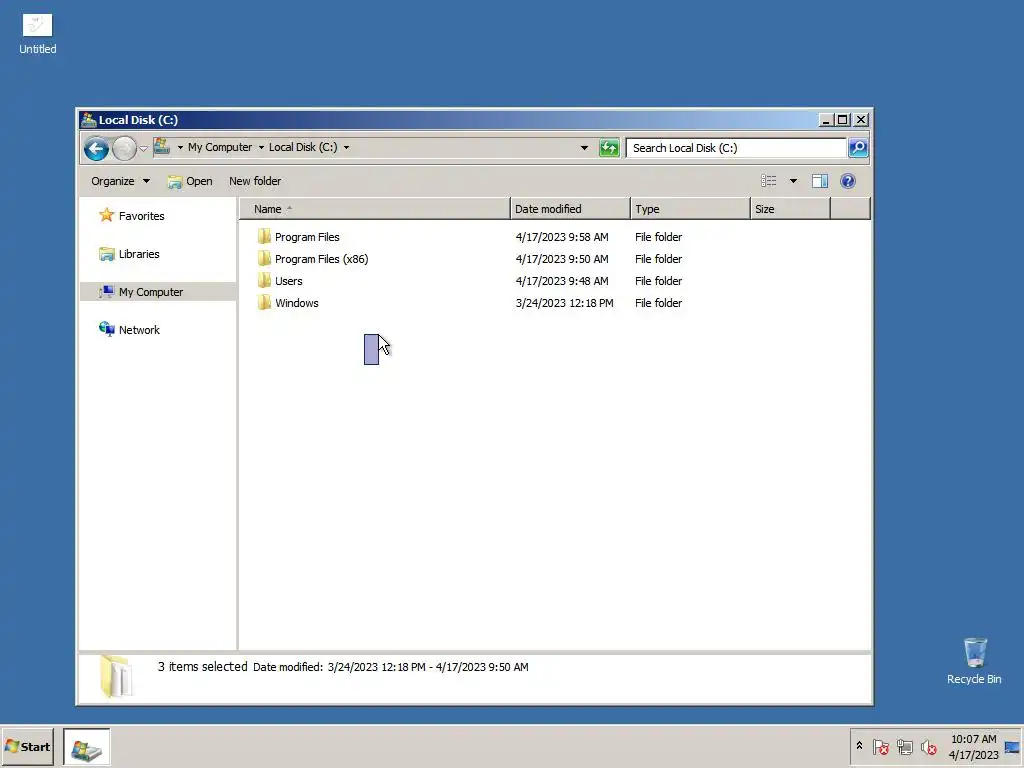Click the taskbar clock 10:07 AM
The width and height of the screenshot is (1024, 768).
point(973,739)
